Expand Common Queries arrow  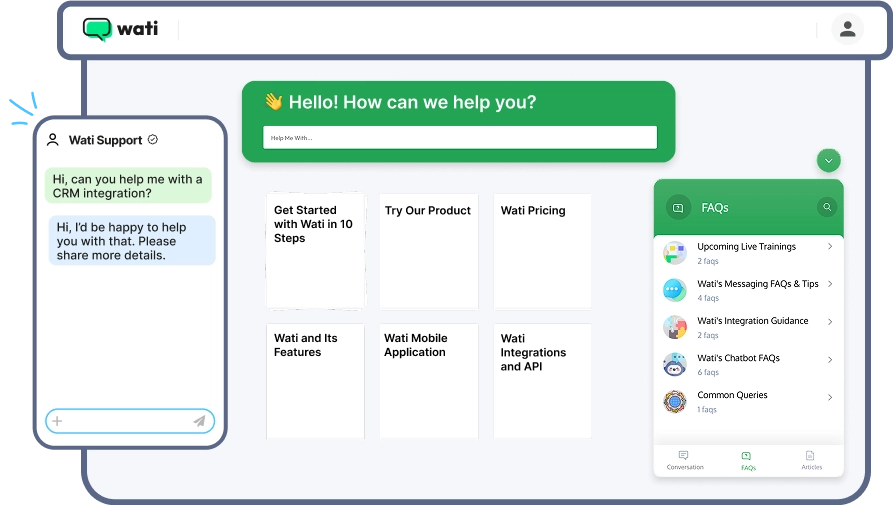[830, 397]
